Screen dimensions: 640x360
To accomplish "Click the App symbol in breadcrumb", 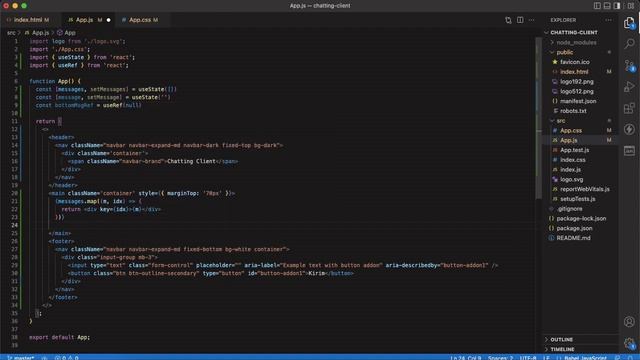I will [x=70, y=33].
